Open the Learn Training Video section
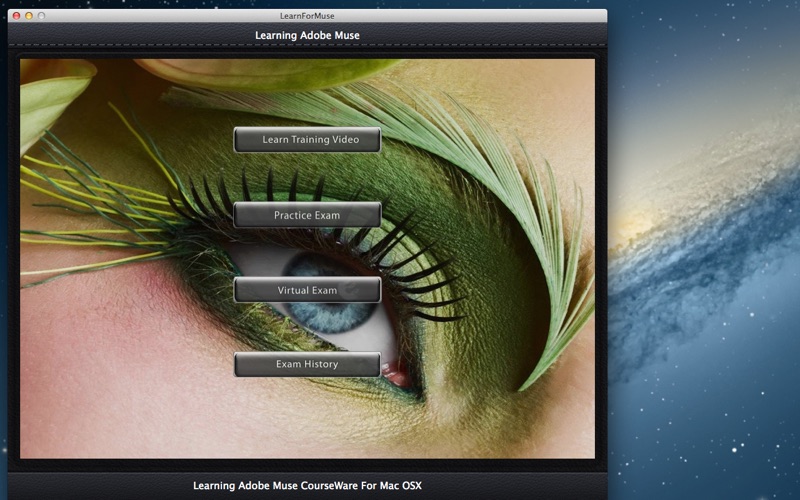This screenshot has height=500, width=800. [x=307, y=140]
